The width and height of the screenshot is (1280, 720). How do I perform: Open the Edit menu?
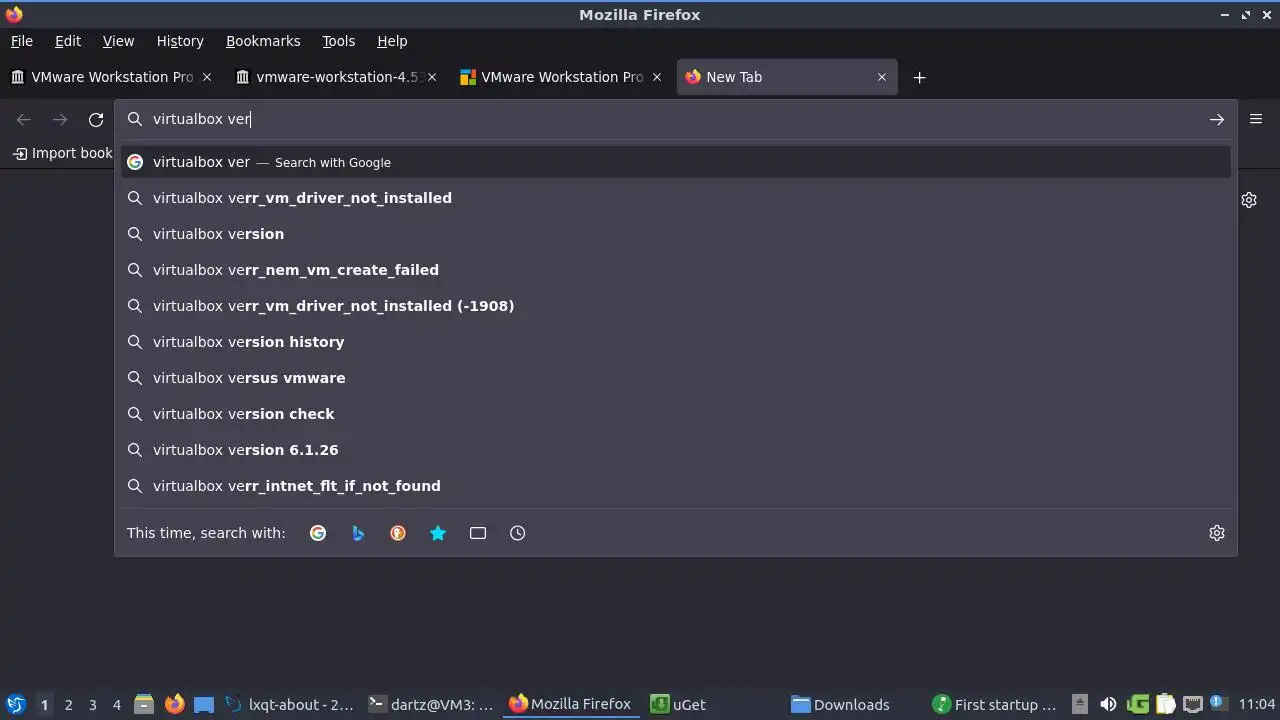68,41
